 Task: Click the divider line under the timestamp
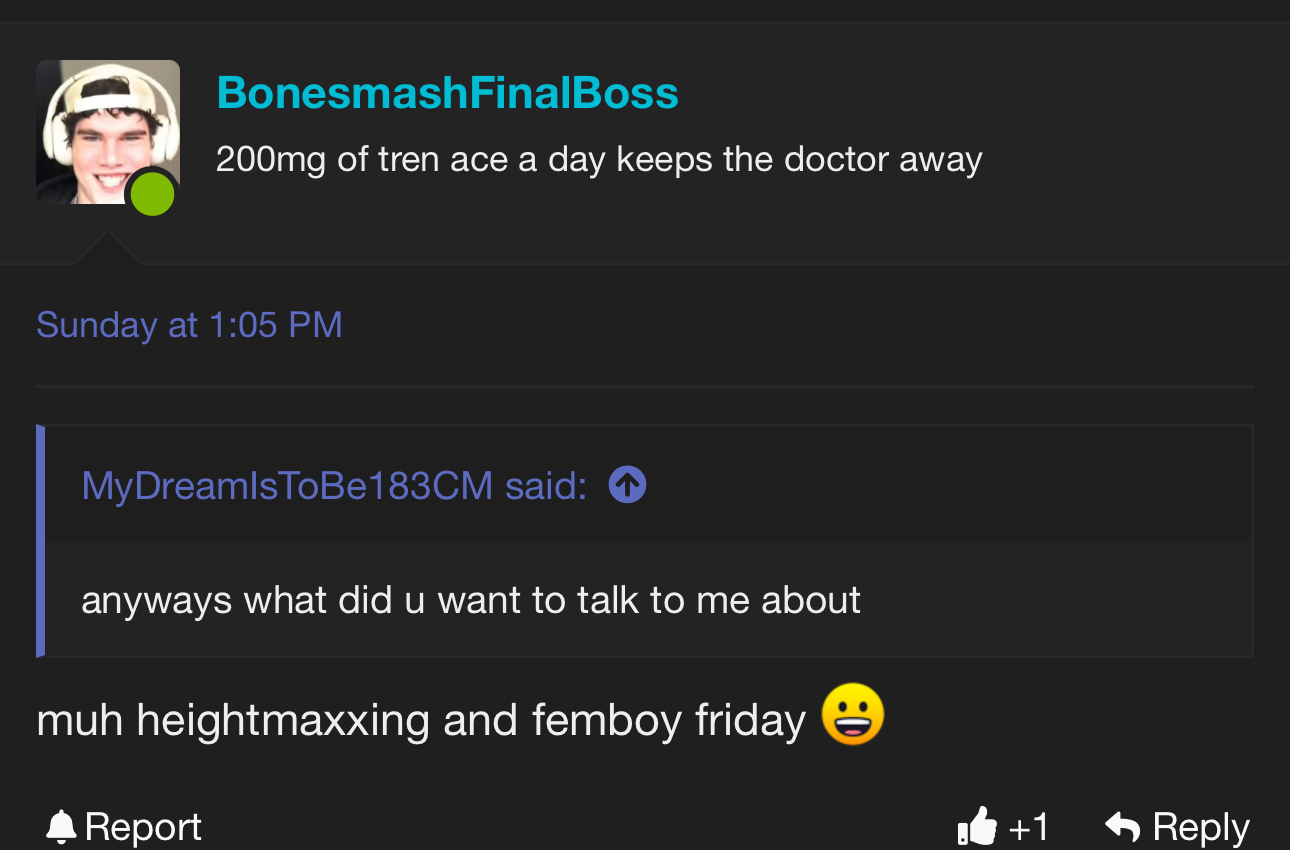644,386
